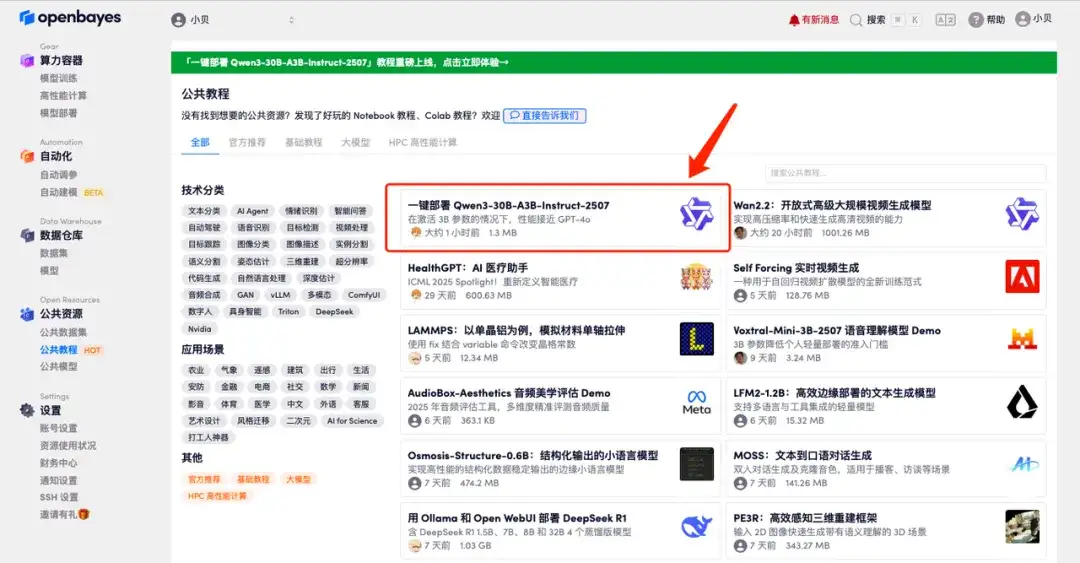The width and height of the screenshot is (1080, 563).
Task: Click the red bell 有新消息 notification icon
Action: click(794, 20)
